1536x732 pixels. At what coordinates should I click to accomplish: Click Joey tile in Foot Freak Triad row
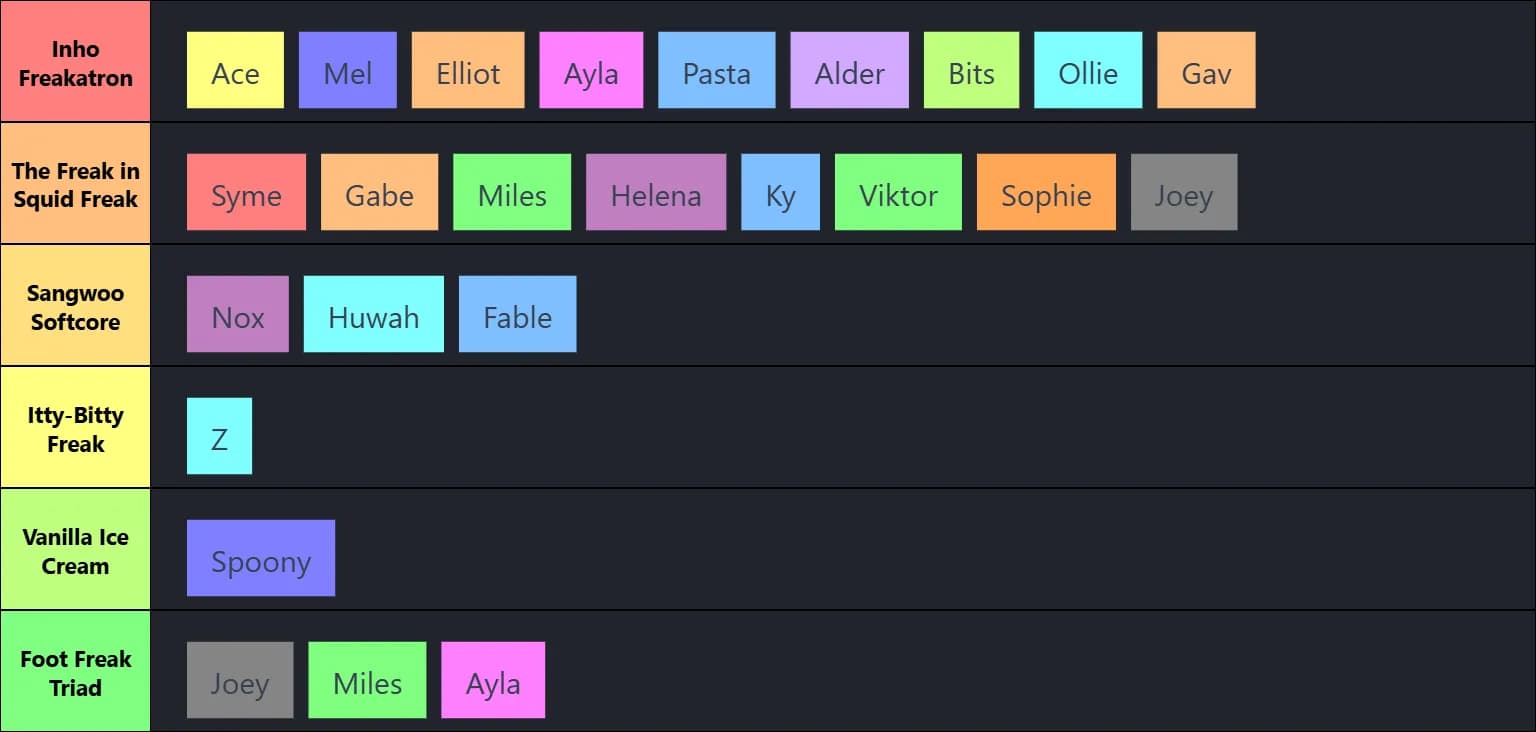coord(240,680)
